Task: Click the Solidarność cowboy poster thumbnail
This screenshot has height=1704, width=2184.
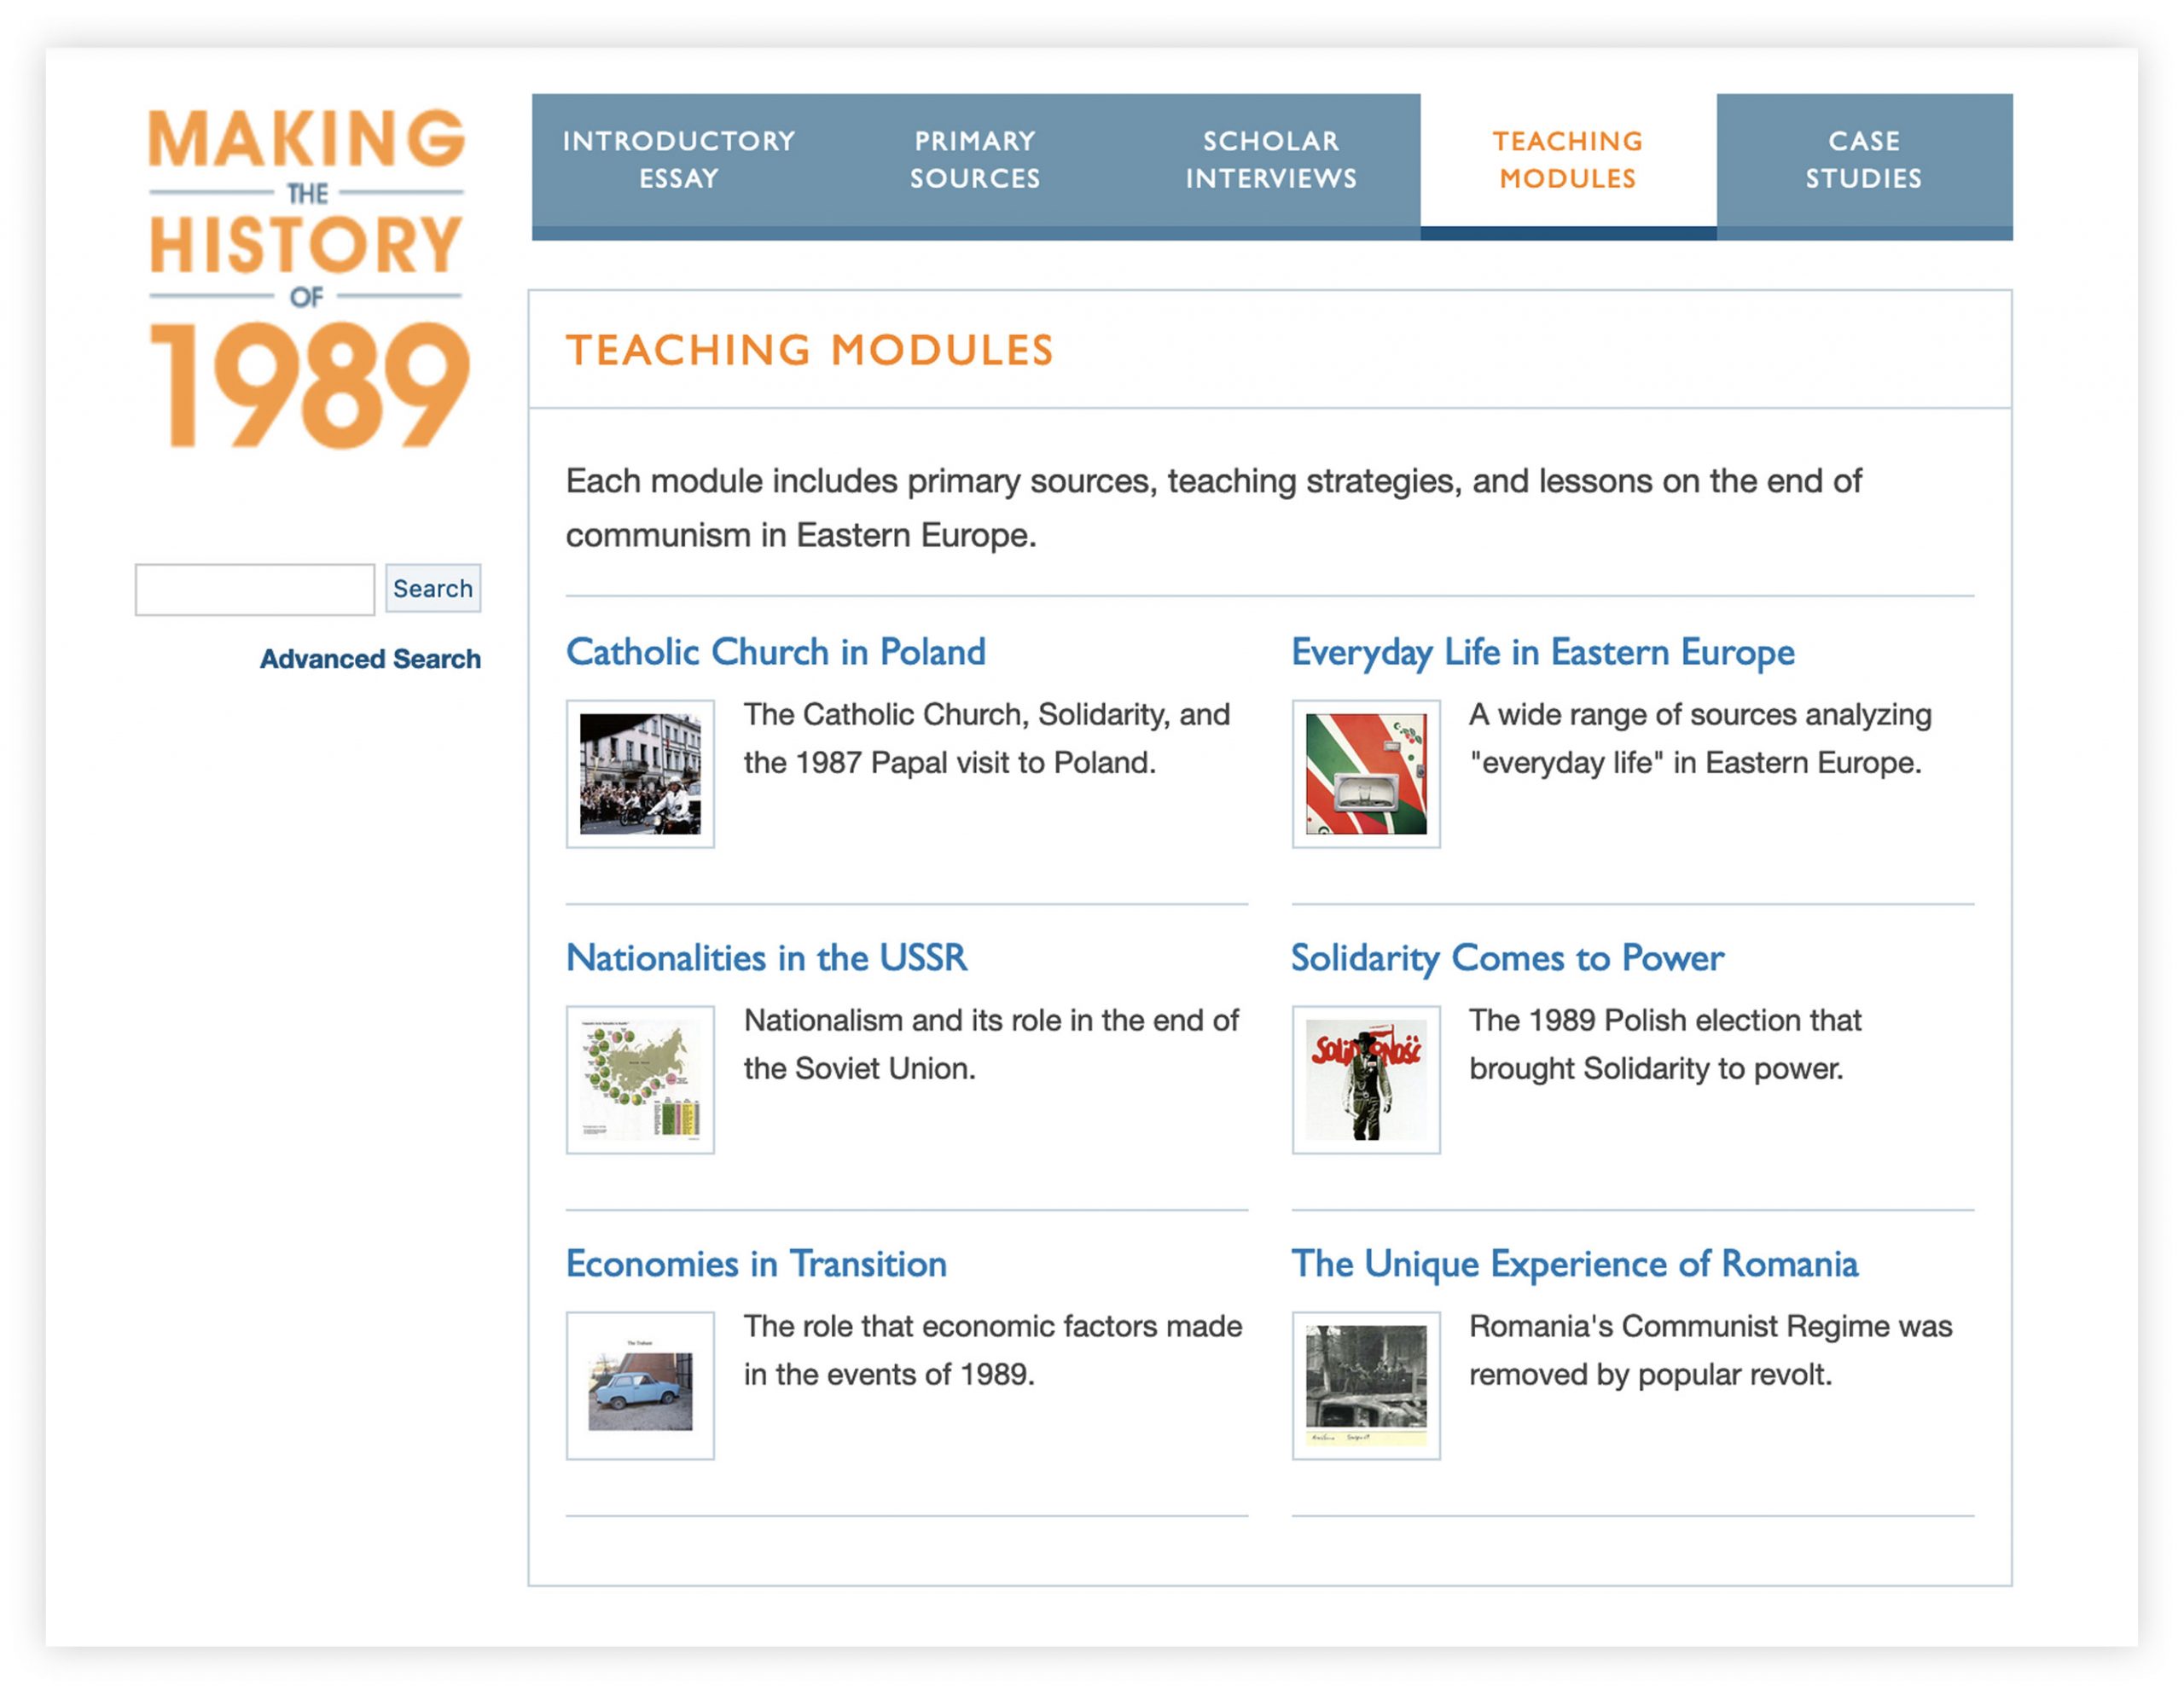Action: click(1366, 1080)
